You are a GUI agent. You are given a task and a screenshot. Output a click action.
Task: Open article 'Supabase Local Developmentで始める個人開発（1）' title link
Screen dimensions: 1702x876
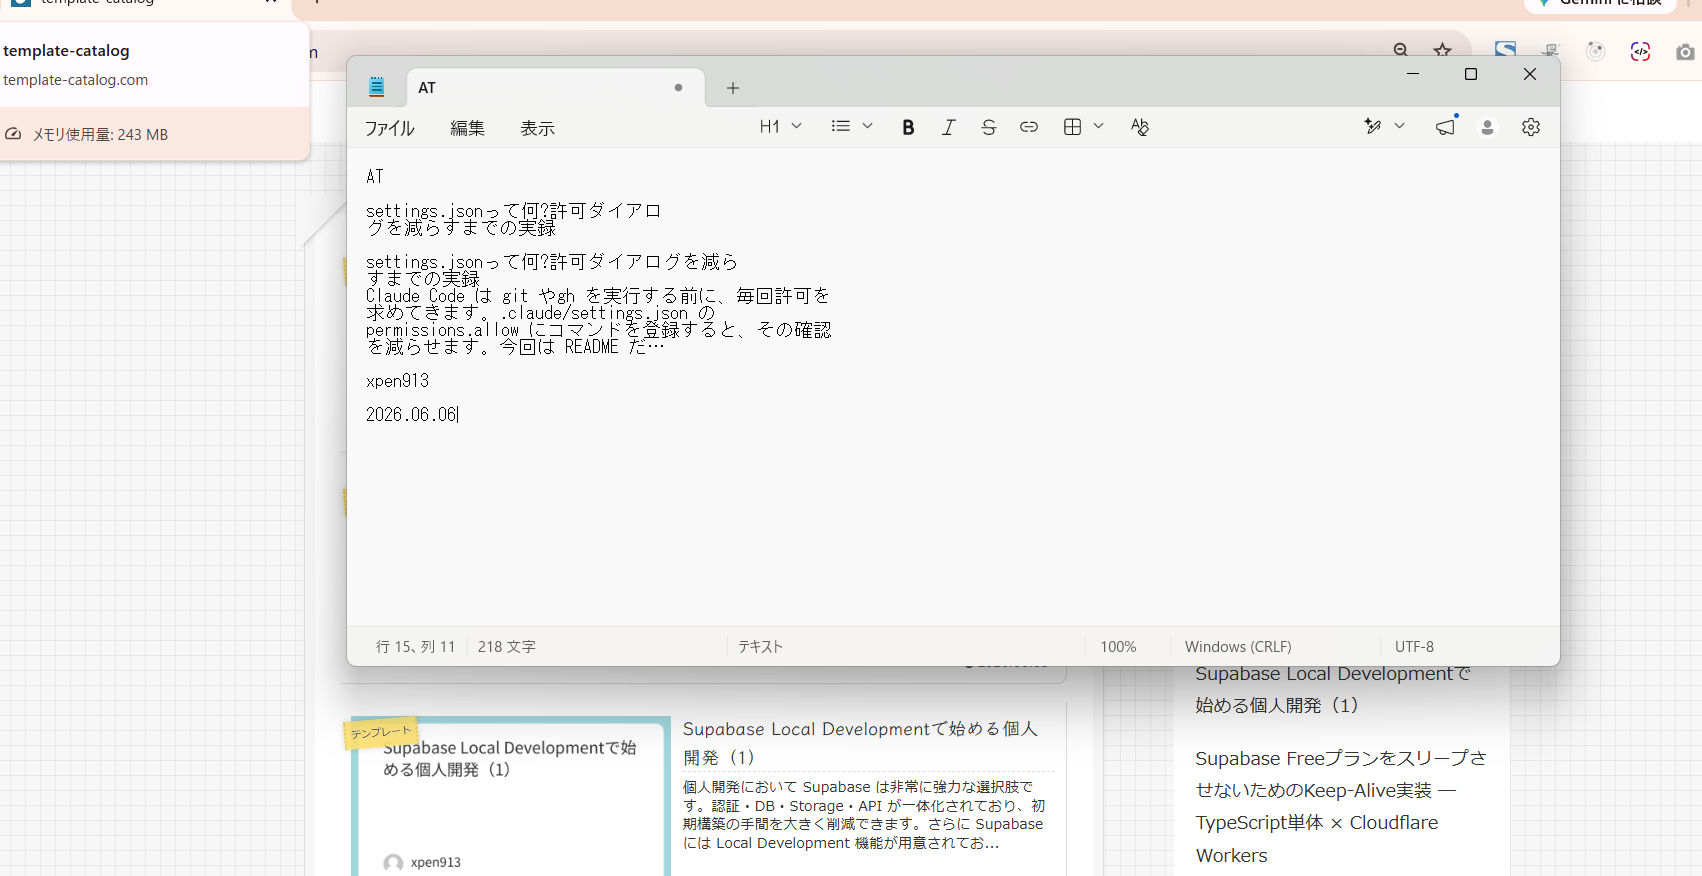(x=860, y=743)
